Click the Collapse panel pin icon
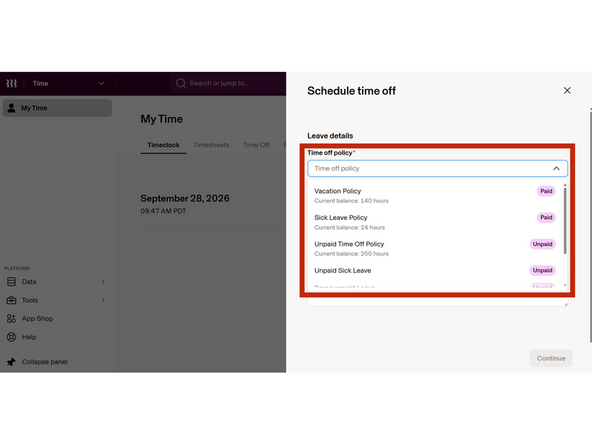This screenshot has width=592, height=444. 11,362
